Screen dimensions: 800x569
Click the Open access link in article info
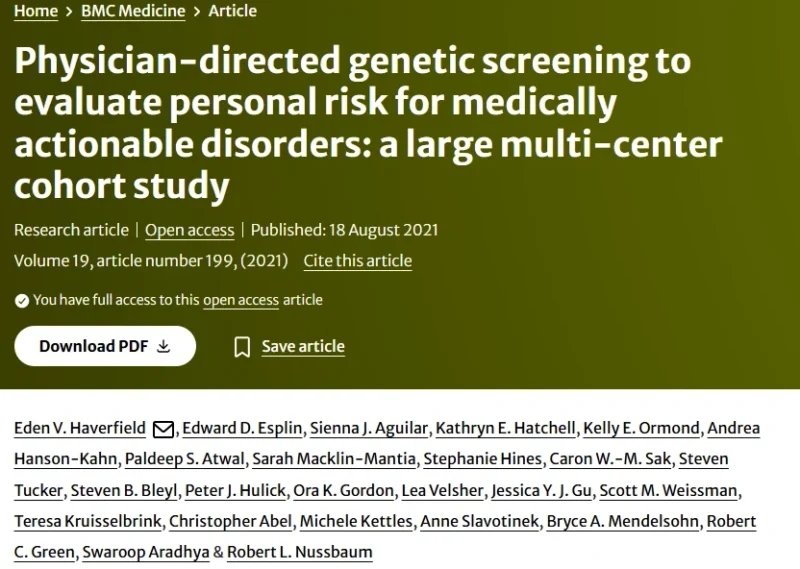190,230
